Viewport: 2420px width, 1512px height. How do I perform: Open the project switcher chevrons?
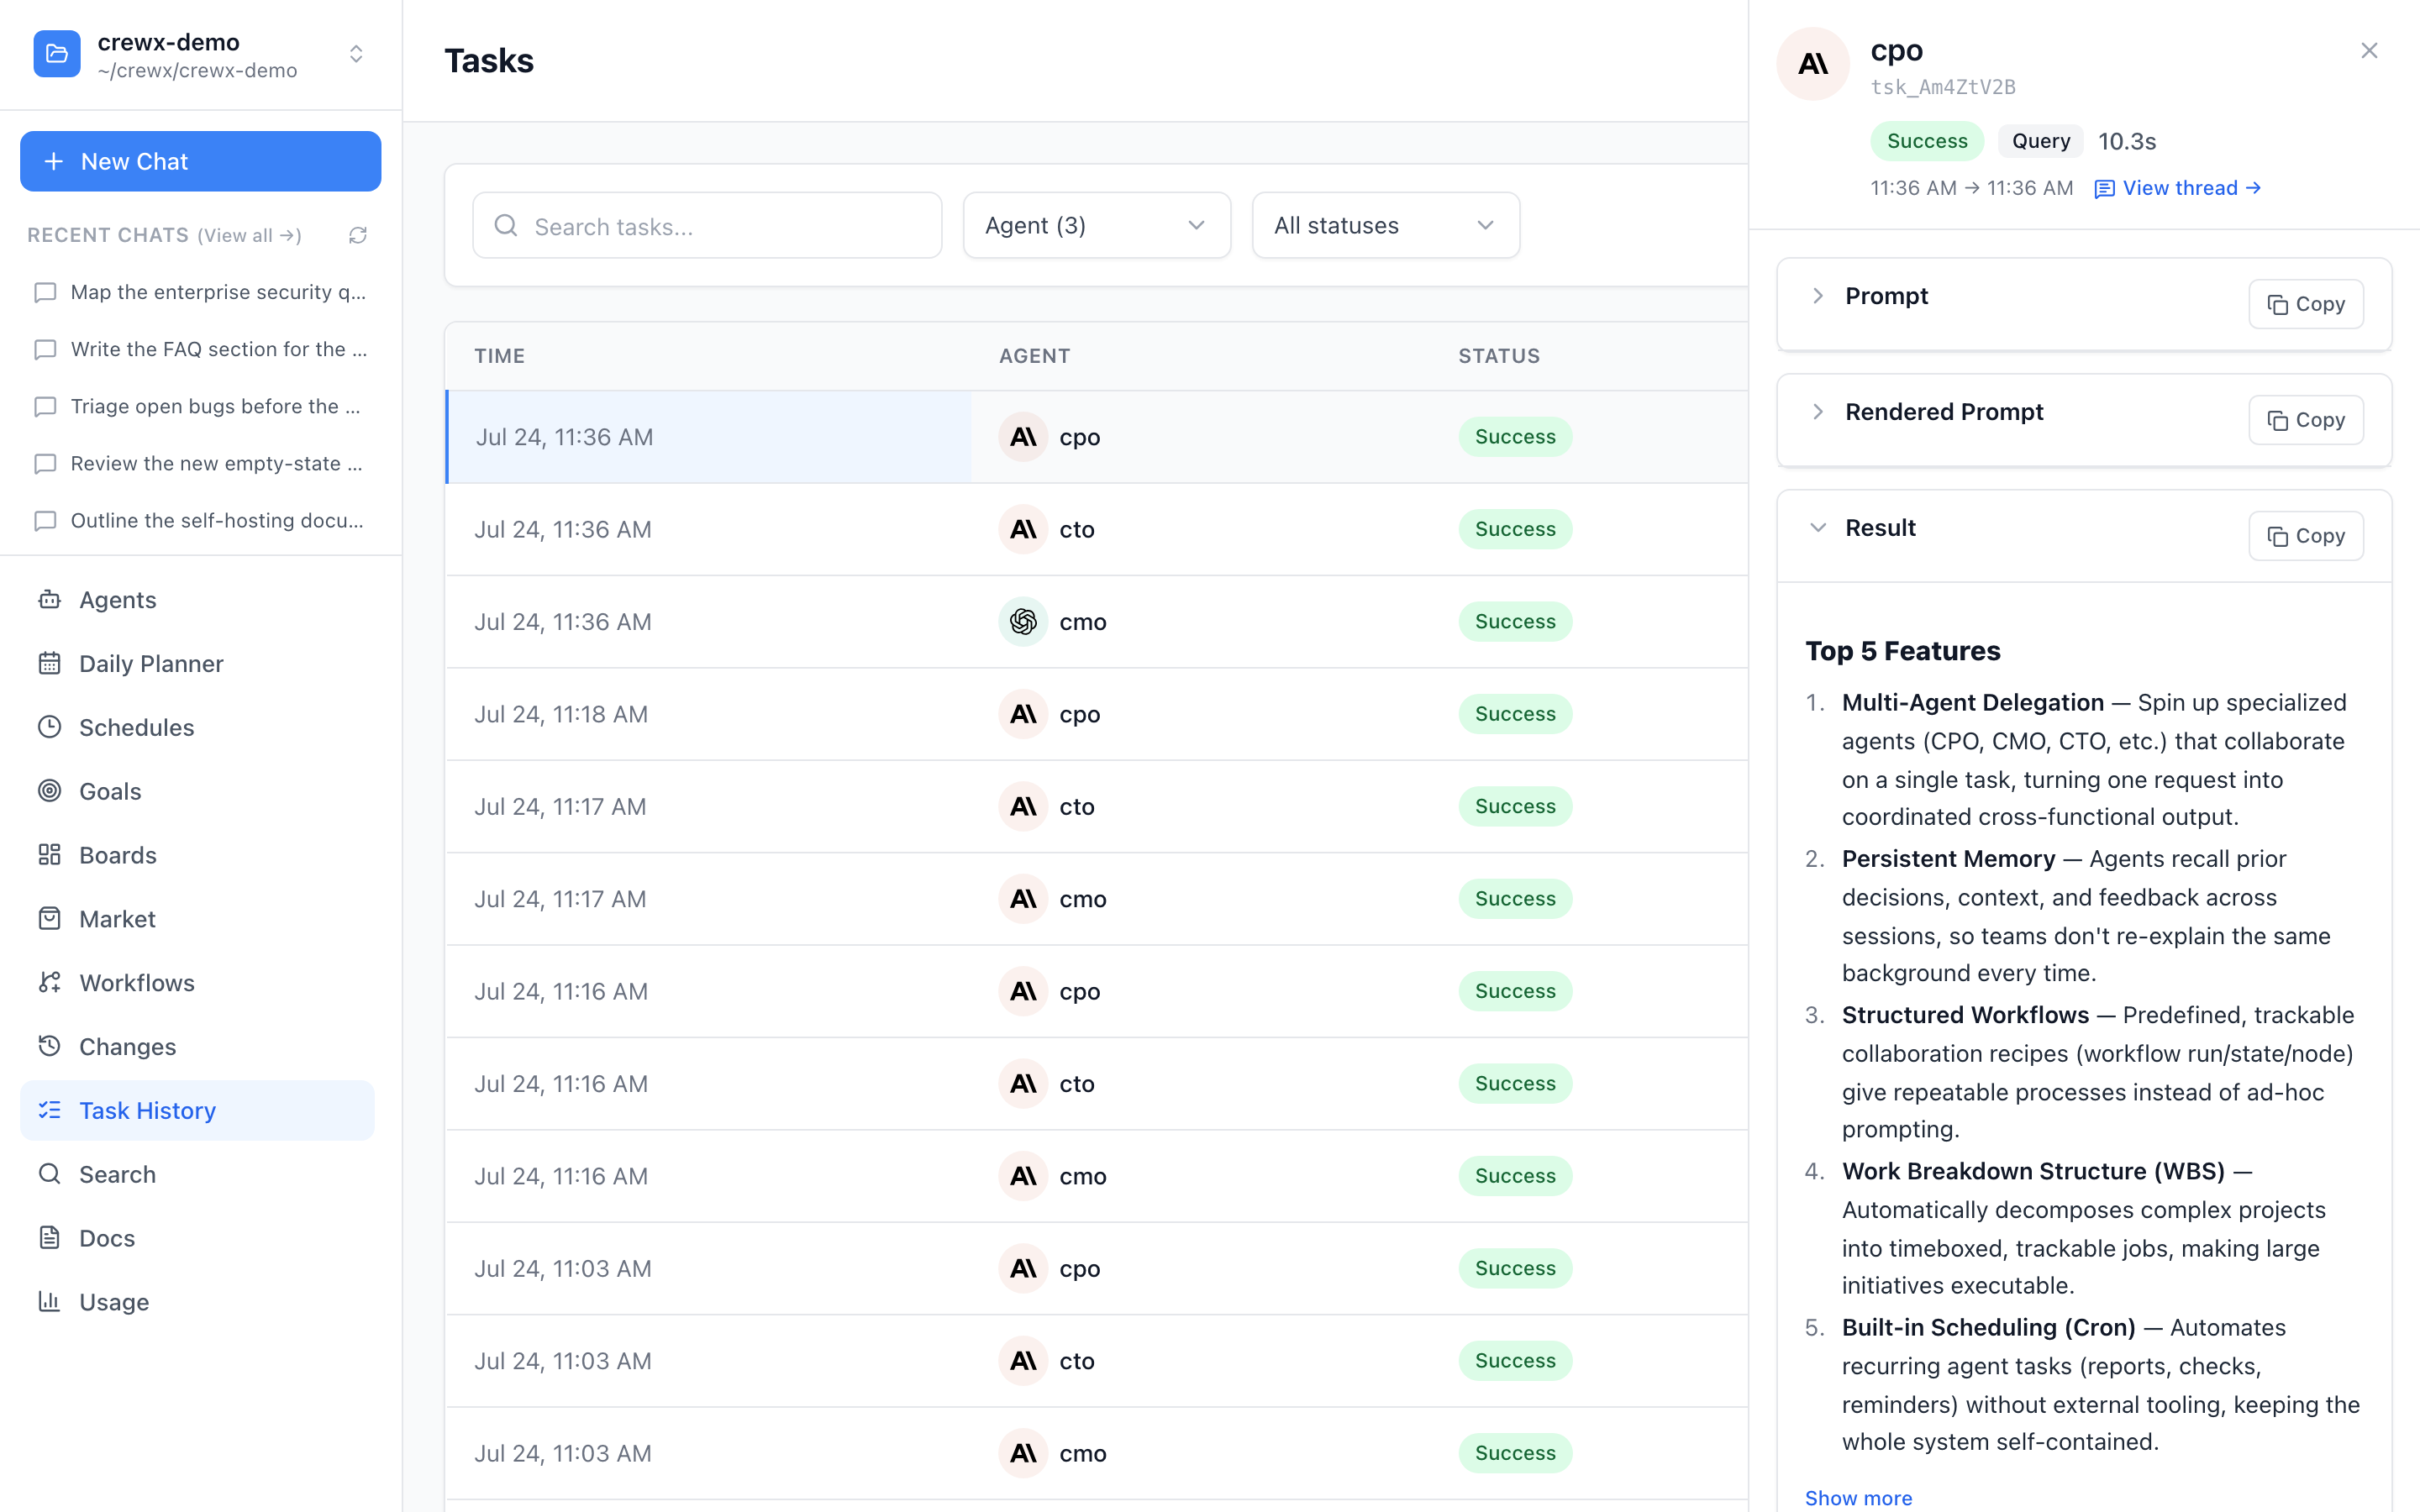(x=356, y=54)
